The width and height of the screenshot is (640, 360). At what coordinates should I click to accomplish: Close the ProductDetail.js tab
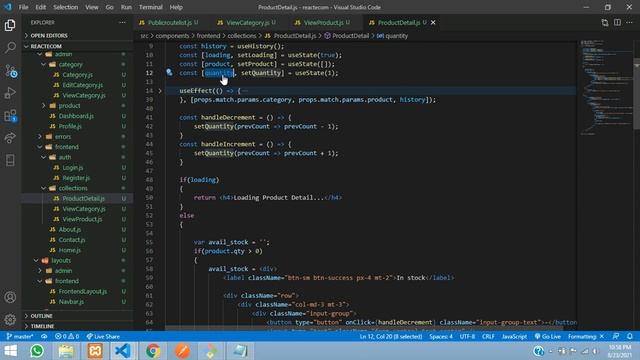tap(433, 22)
